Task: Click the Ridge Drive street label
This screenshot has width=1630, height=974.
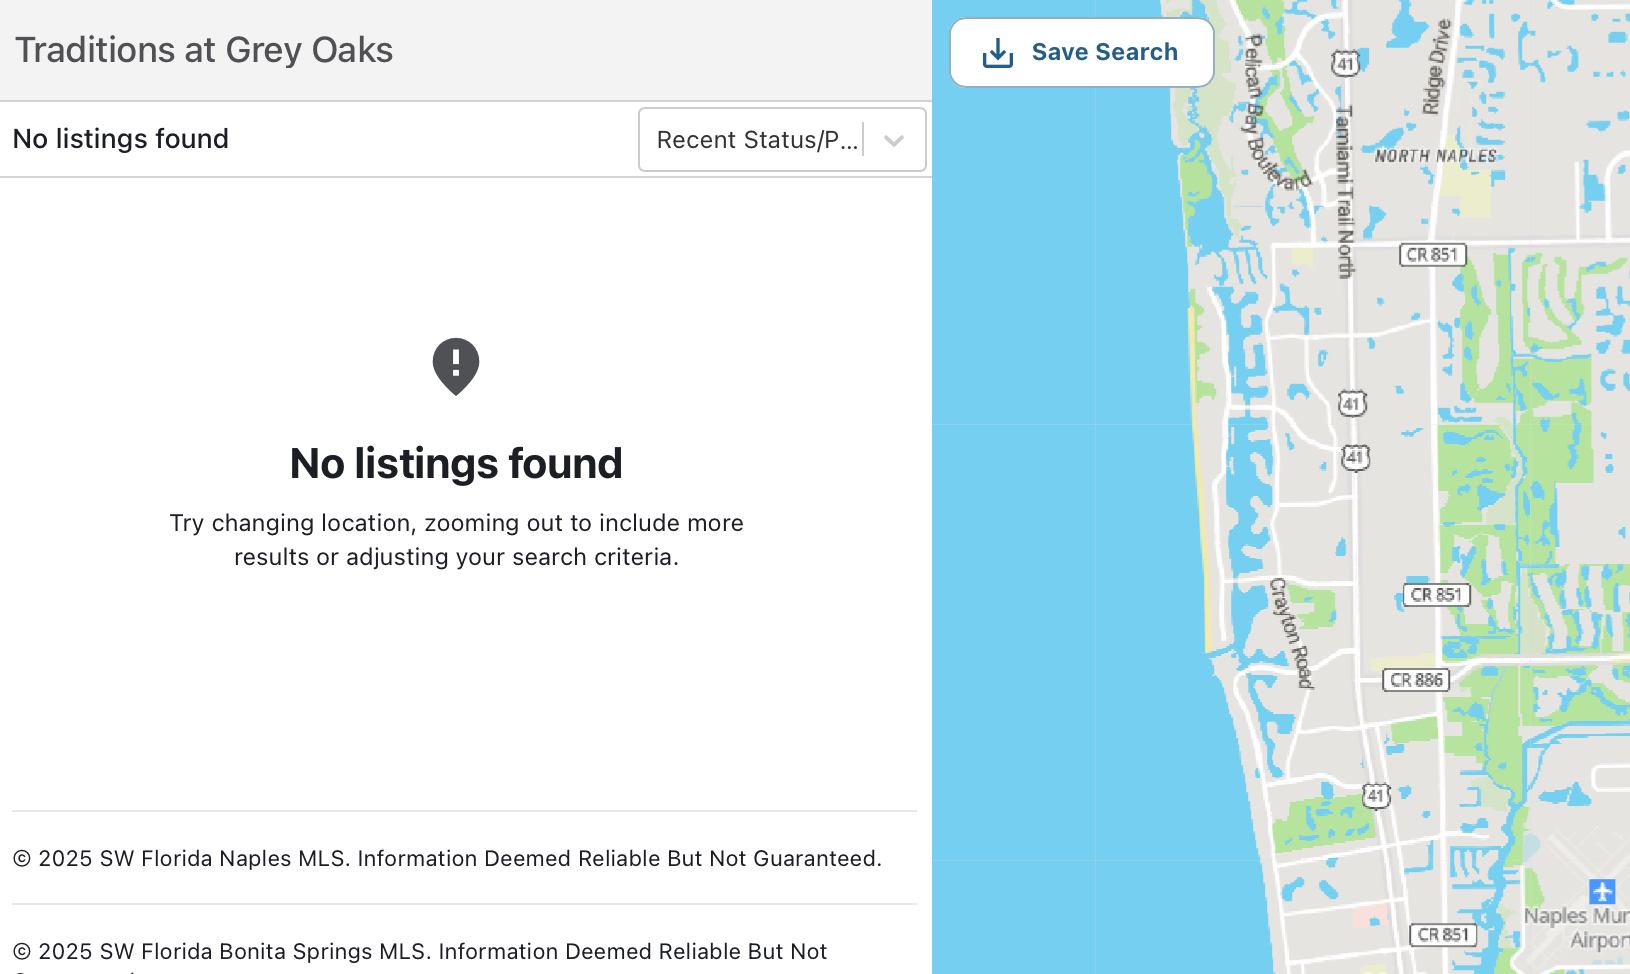Action: 1436,68
